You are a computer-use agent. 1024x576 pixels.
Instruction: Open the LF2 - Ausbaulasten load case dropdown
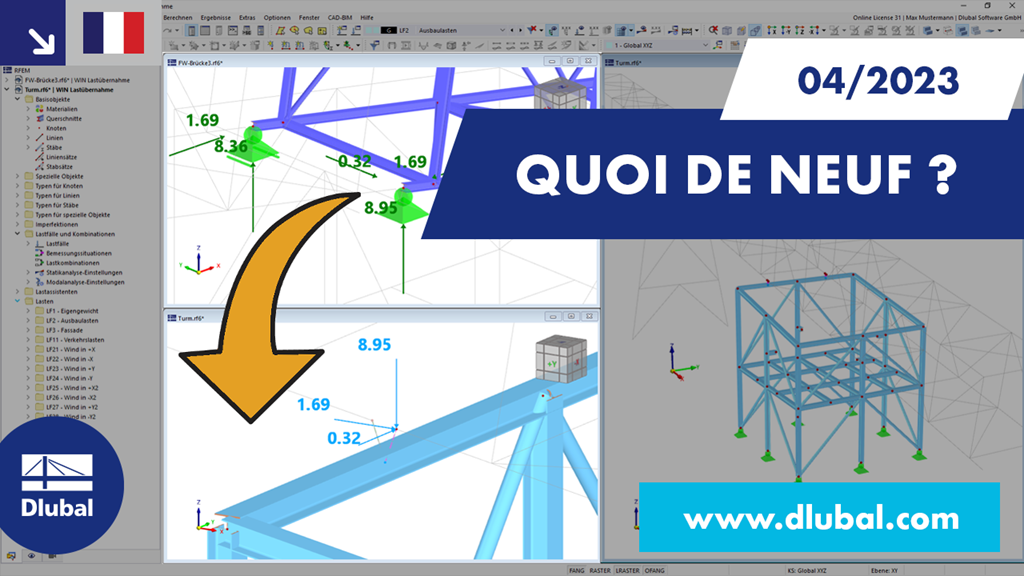coord(502,29)
